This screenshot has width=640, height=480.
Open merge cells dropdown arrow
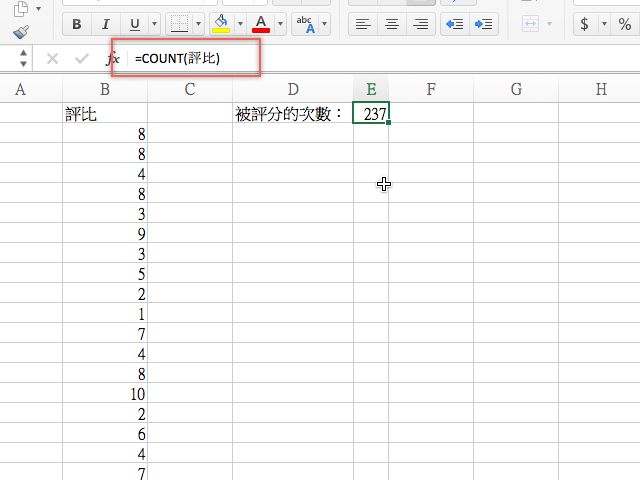click(x=549, y=24)
